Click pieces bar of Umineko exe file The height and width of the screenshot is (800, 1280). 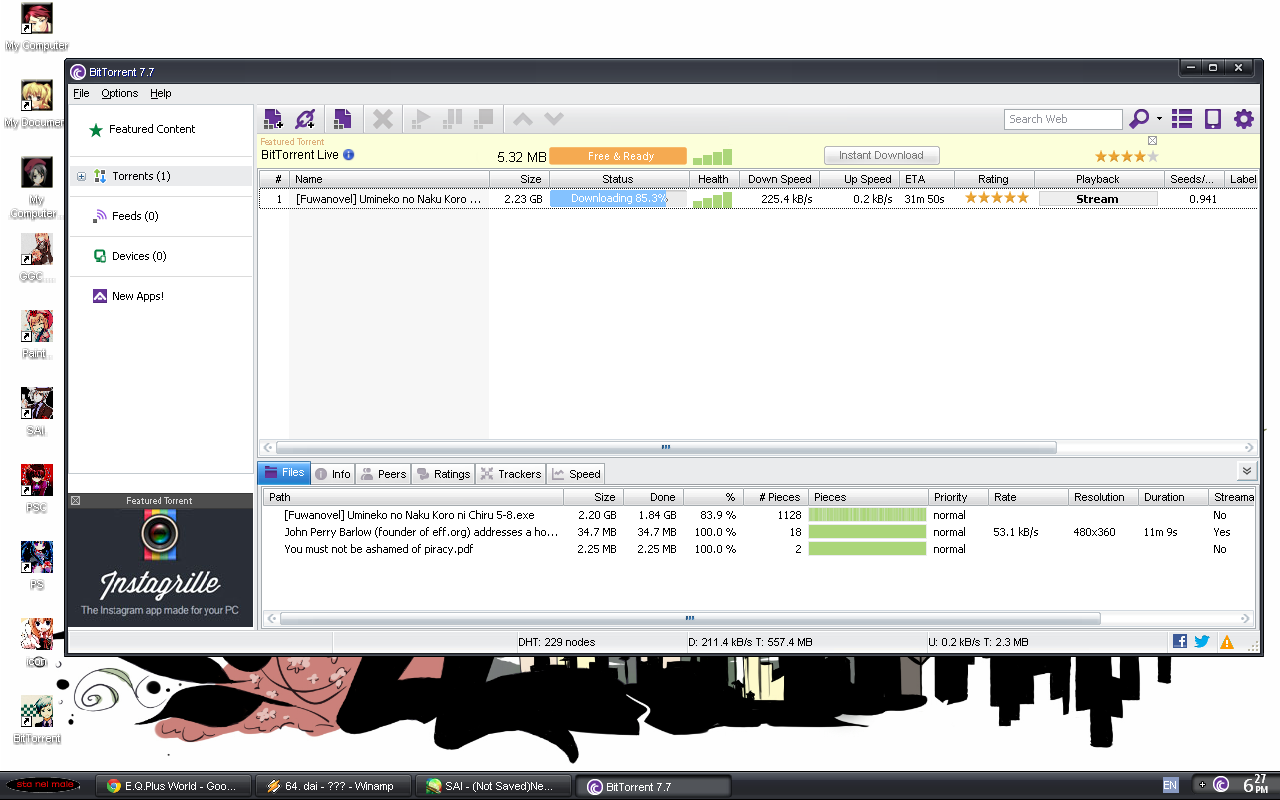point(867,515)
